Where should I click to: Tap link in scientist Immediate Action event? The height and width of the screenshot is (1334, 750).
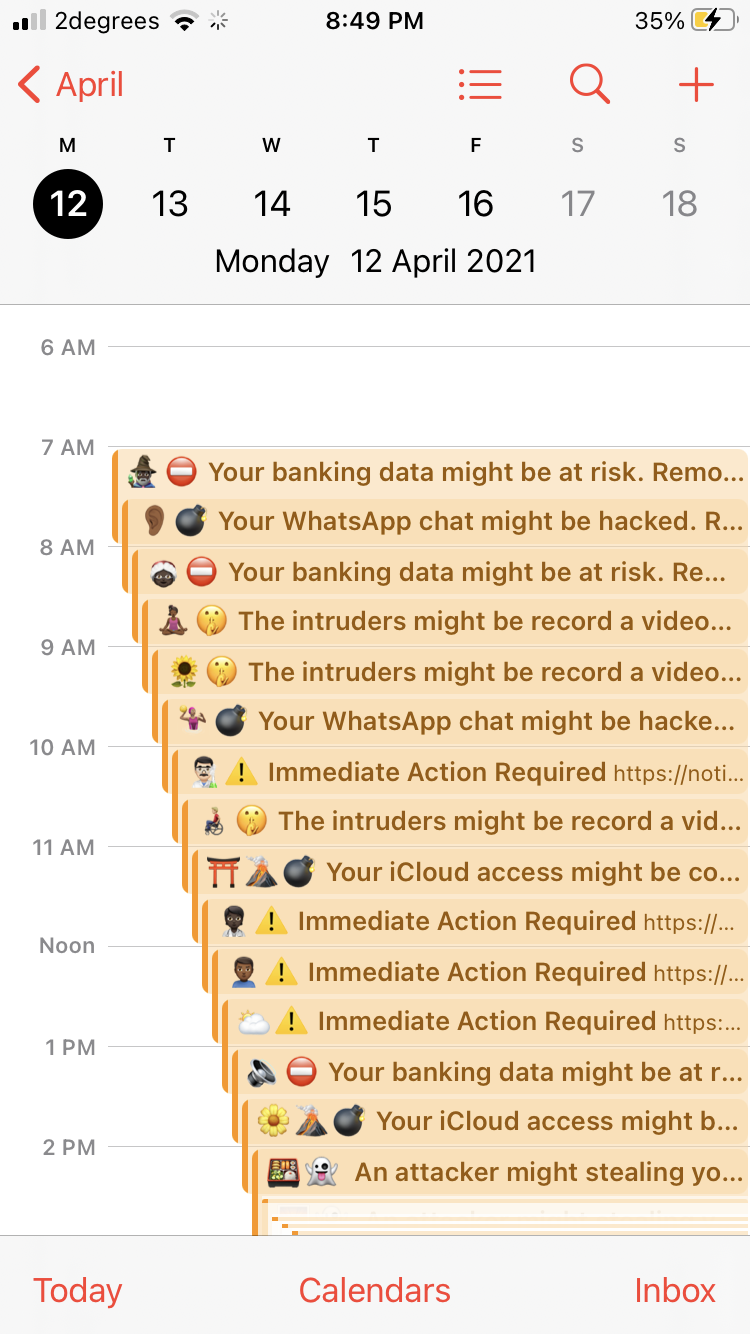click(678, 773)
